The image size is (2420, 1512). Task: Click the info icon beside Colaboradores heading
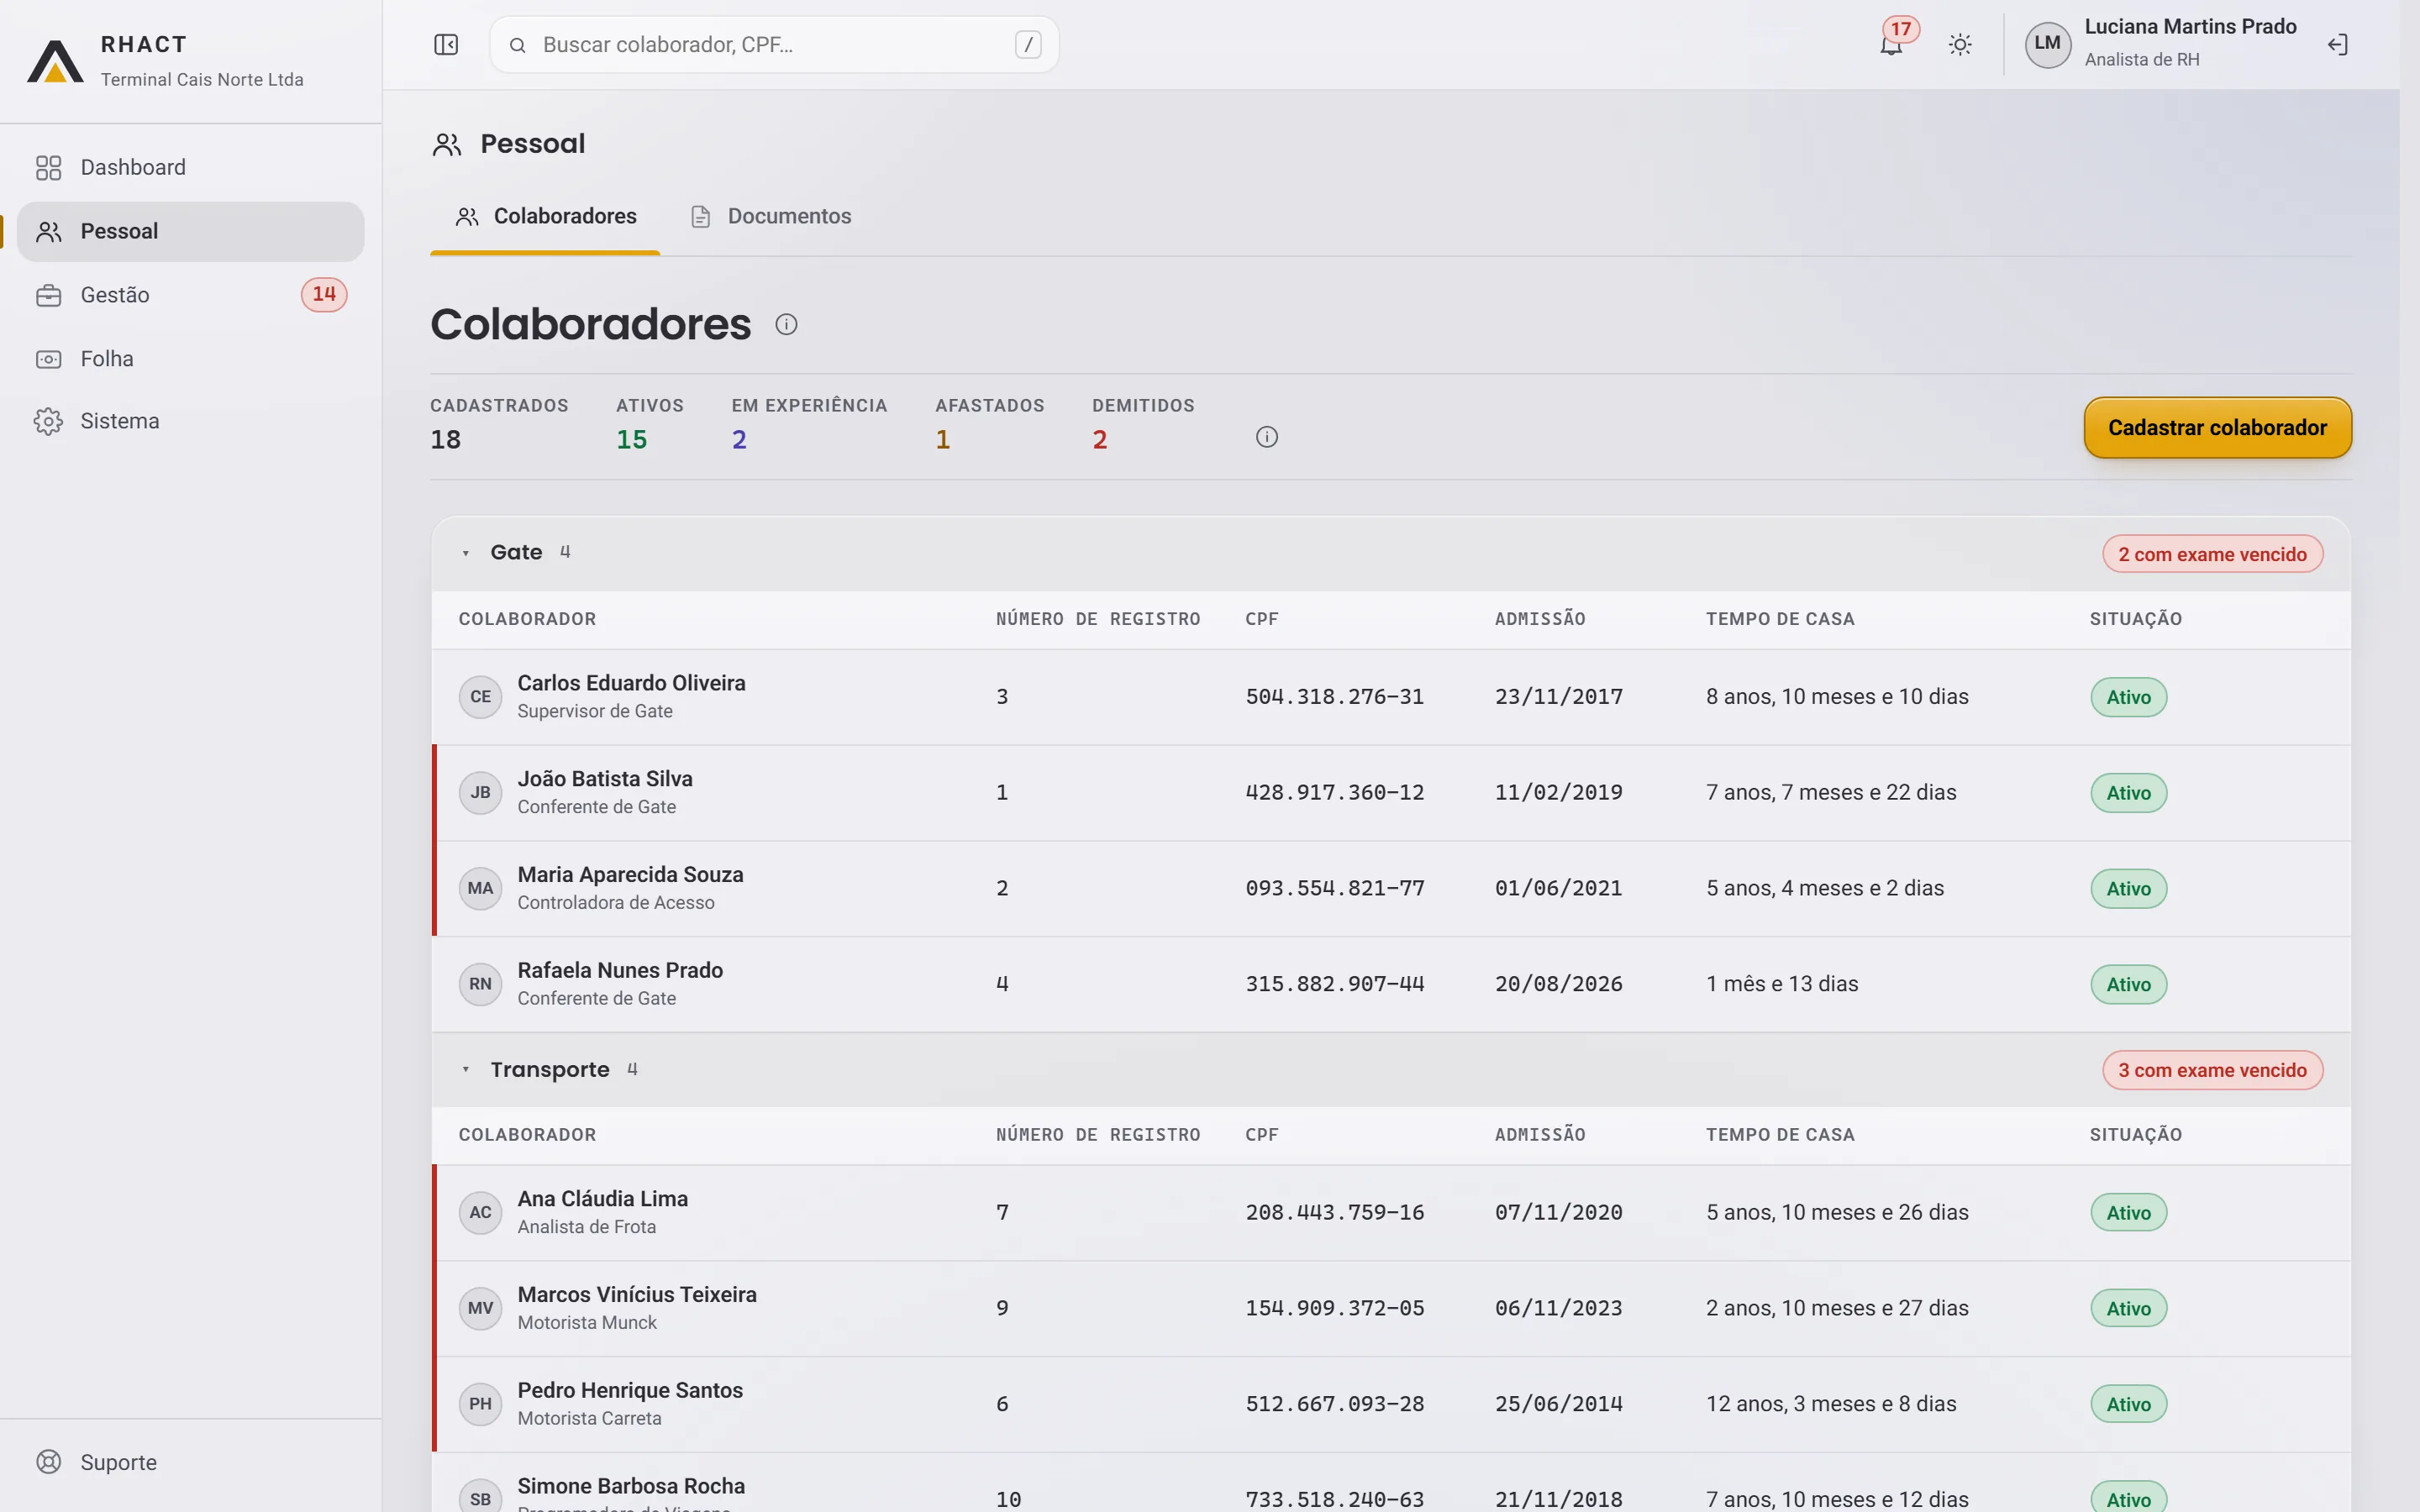pos(786,324)
